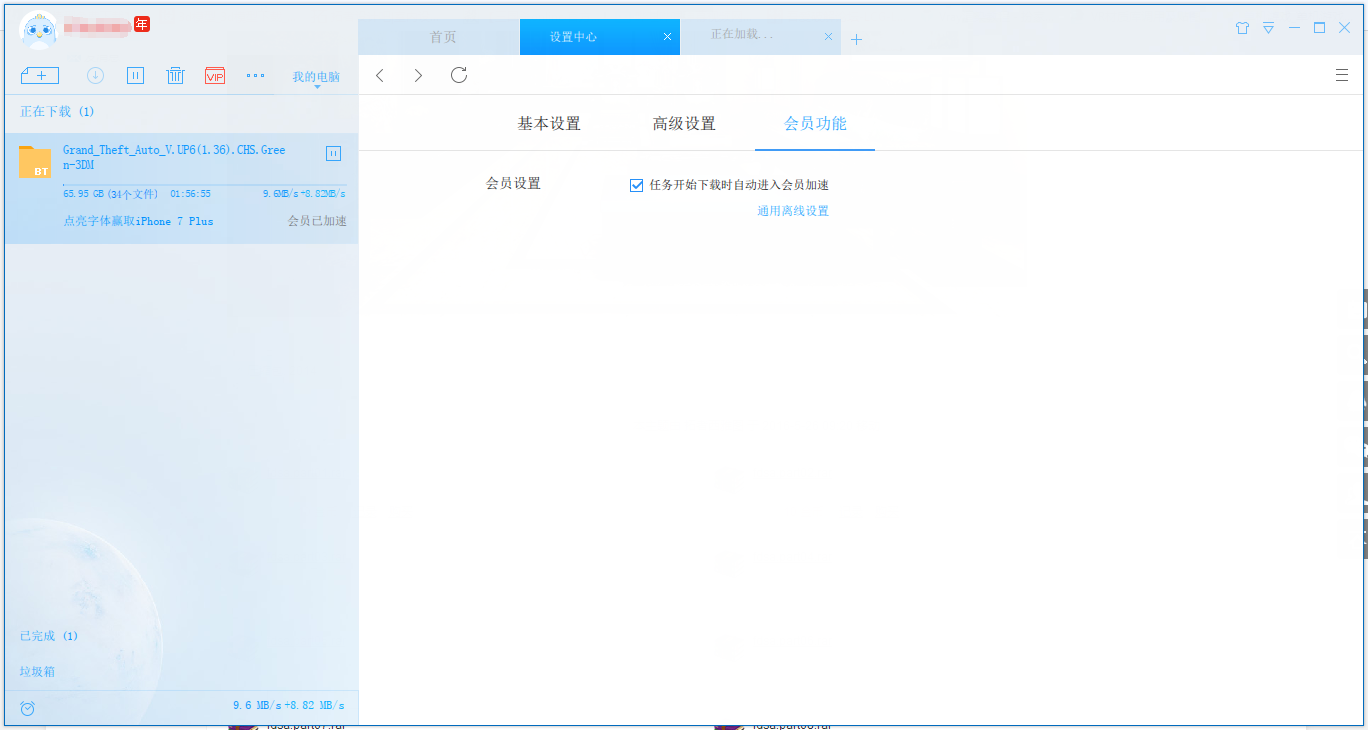Viewport: 1368px width, 730px height.
Task: Open the 我的电脑 dropdown
Action: [316, 78]
